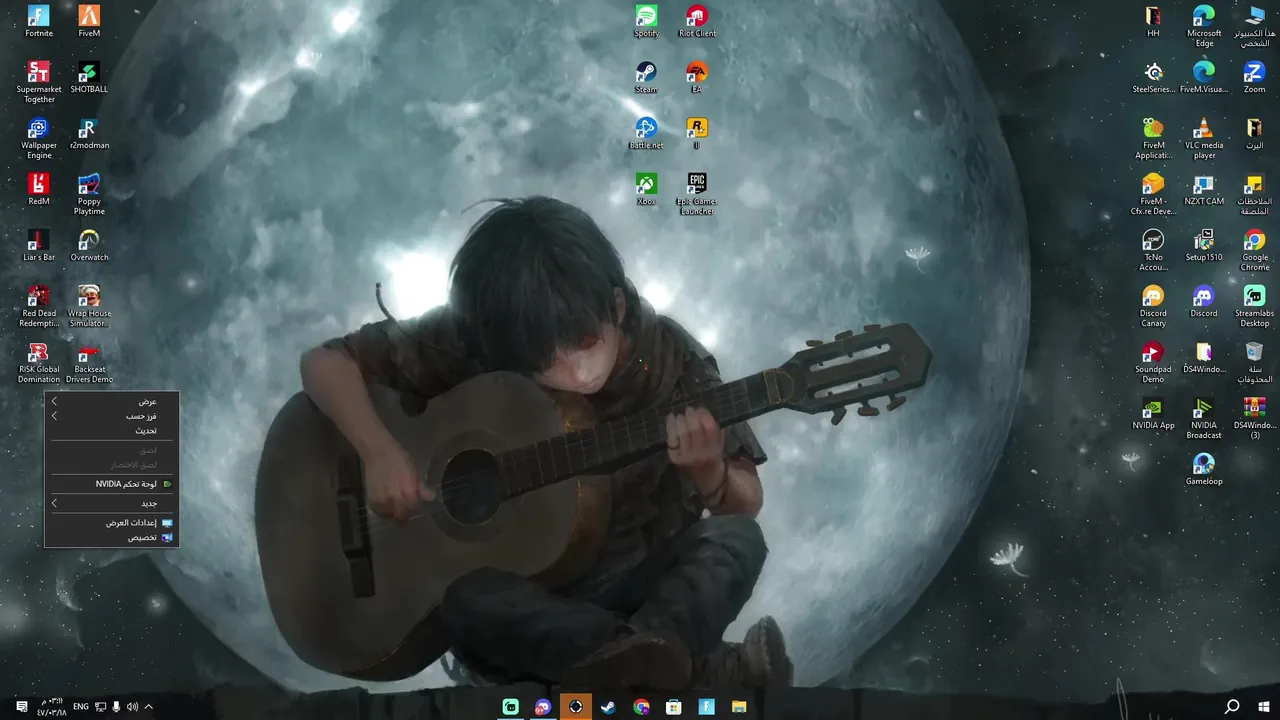Screen dimensions: 1280x720
Task: Open the FiveM shortcut beside Fortnite
Action: tap(89, 21)
